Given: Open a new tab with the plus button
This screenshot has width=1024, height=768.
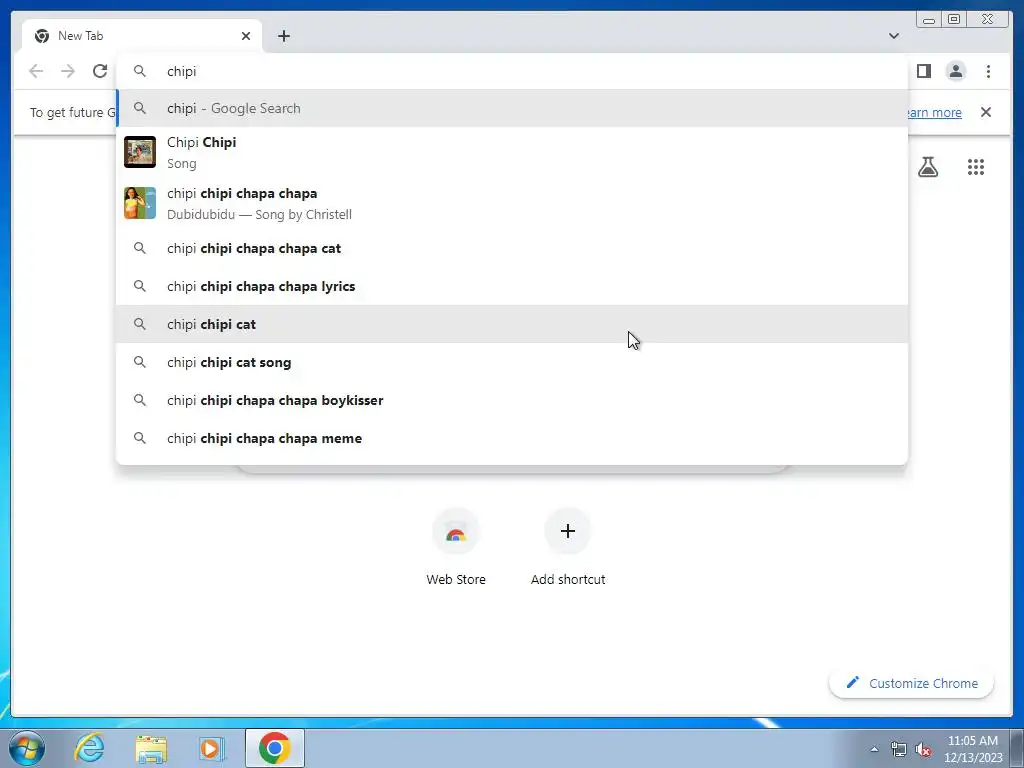Looking at the screenshot, I should coord(283,36).
